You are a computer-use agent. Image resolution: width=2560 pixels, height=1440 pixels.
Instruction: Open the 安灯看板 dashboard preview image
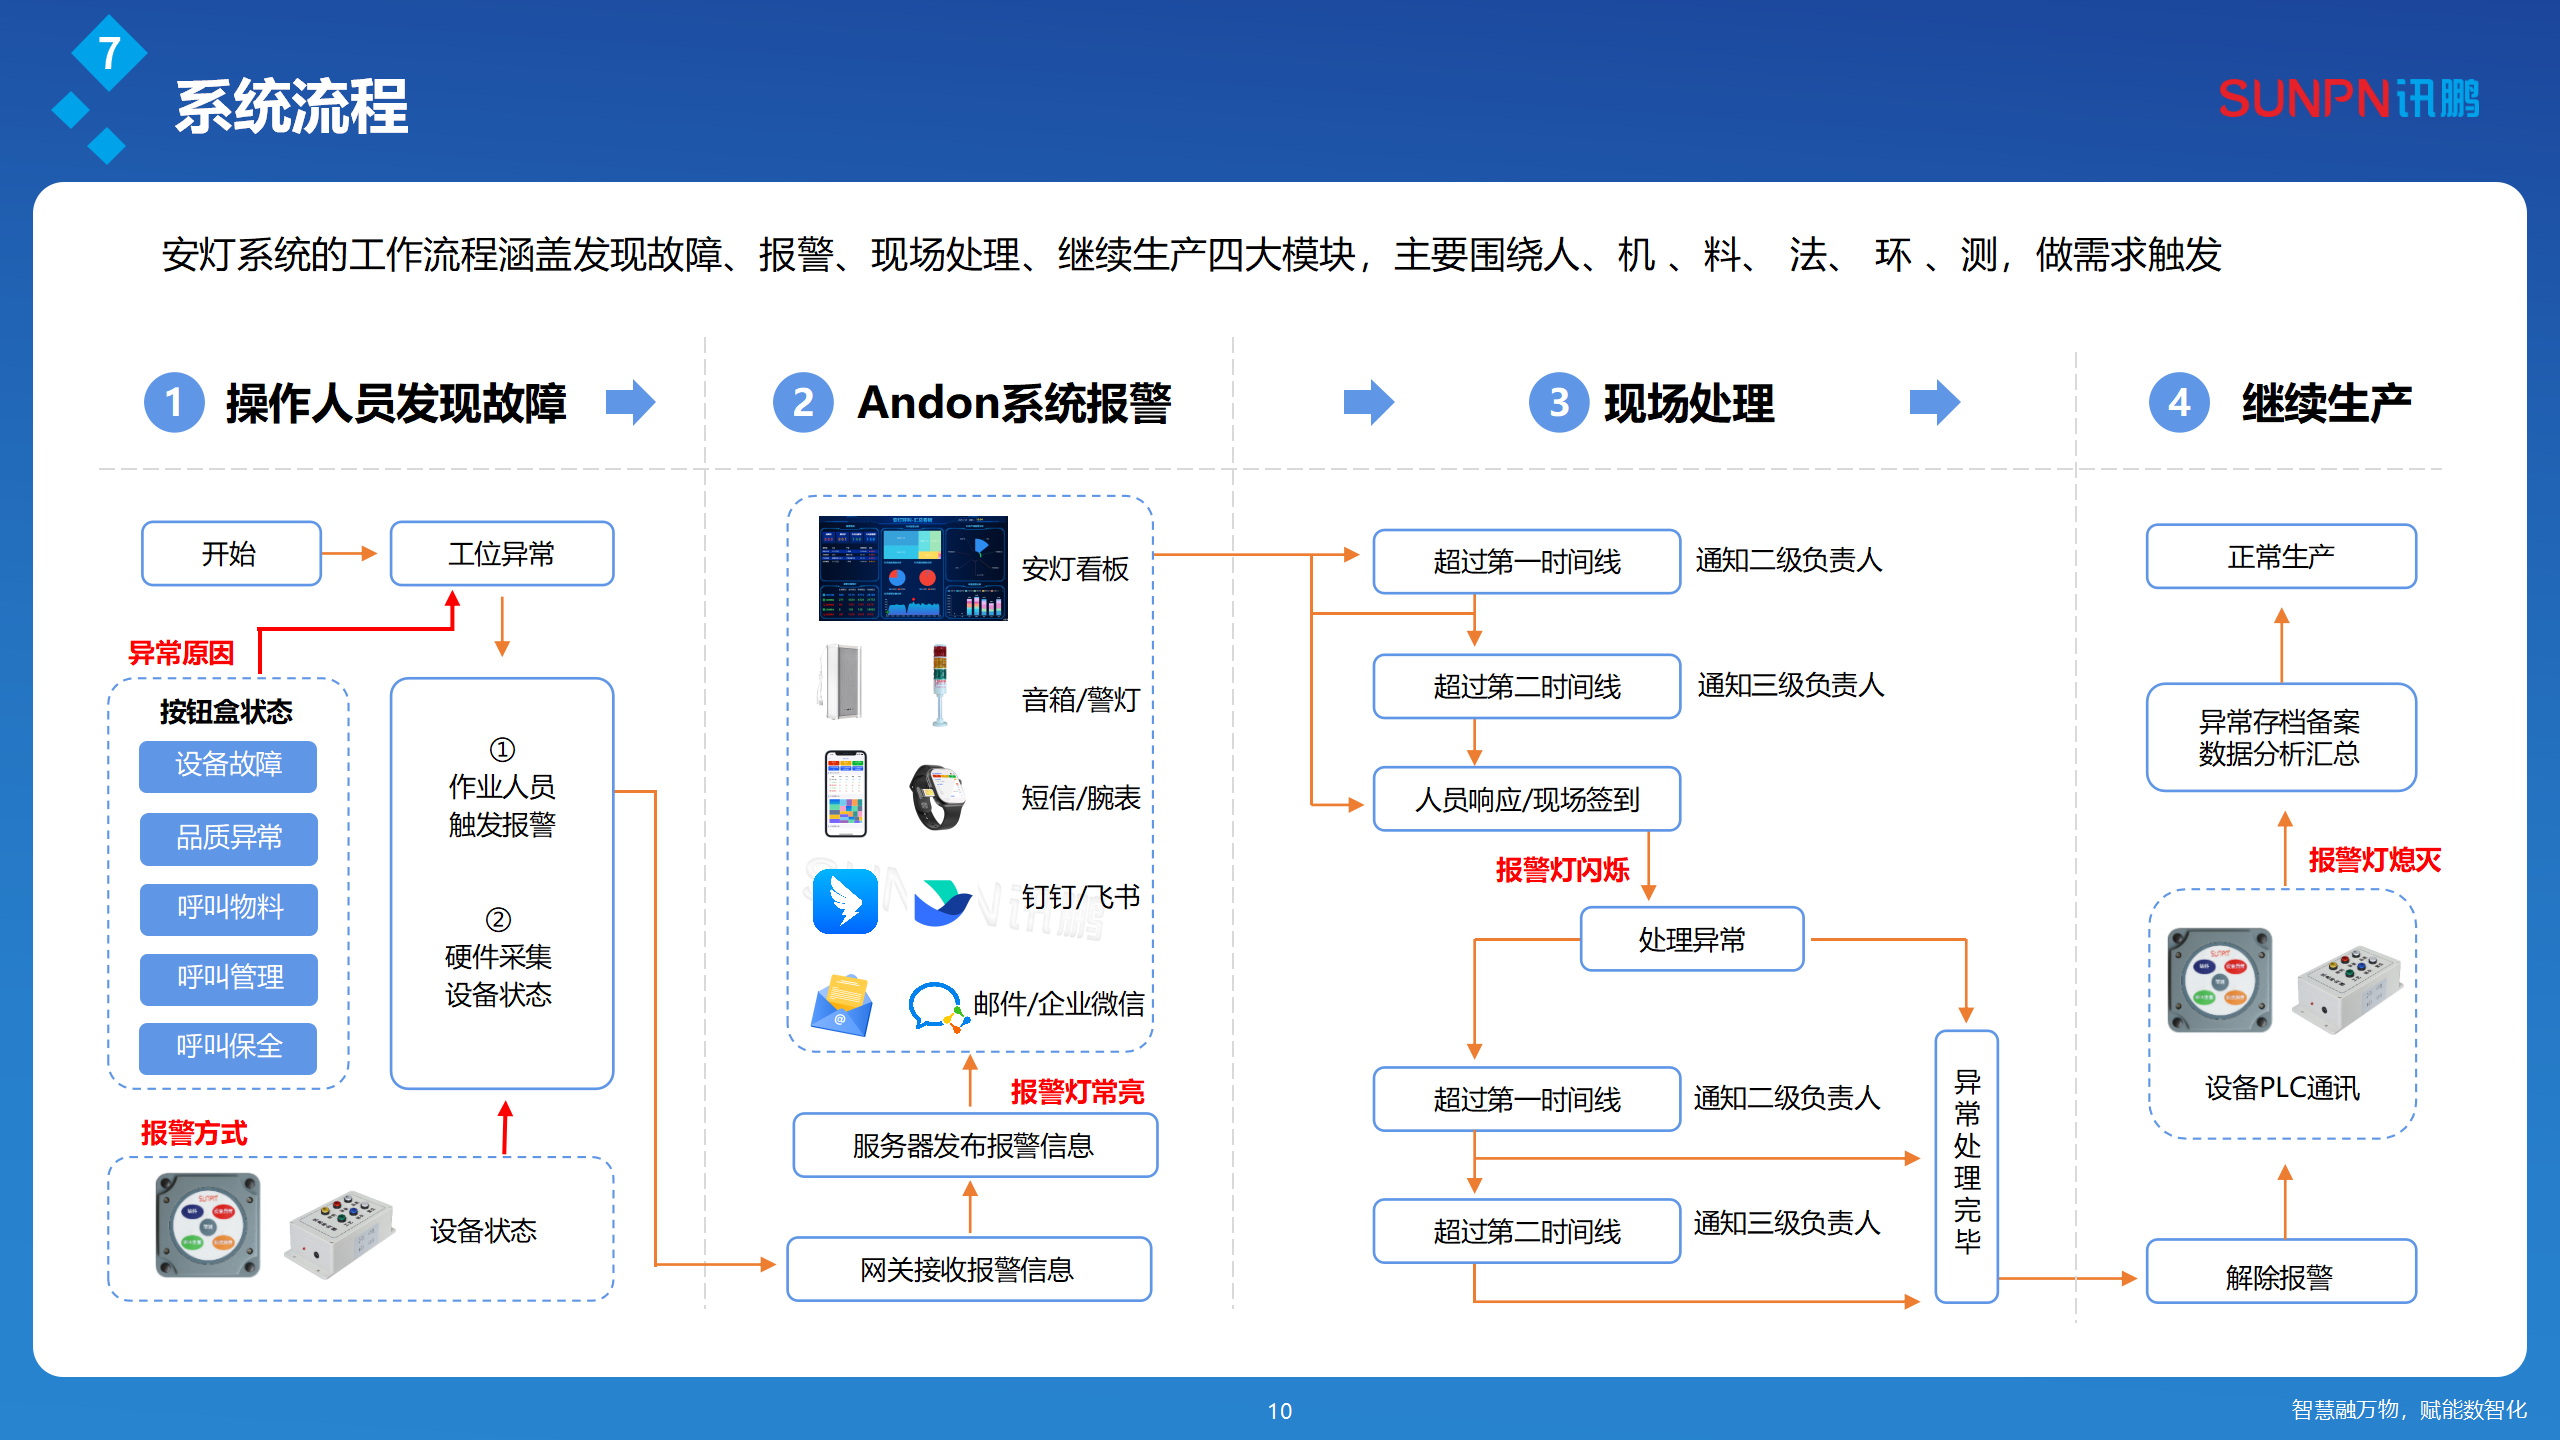tap(915, 570)
